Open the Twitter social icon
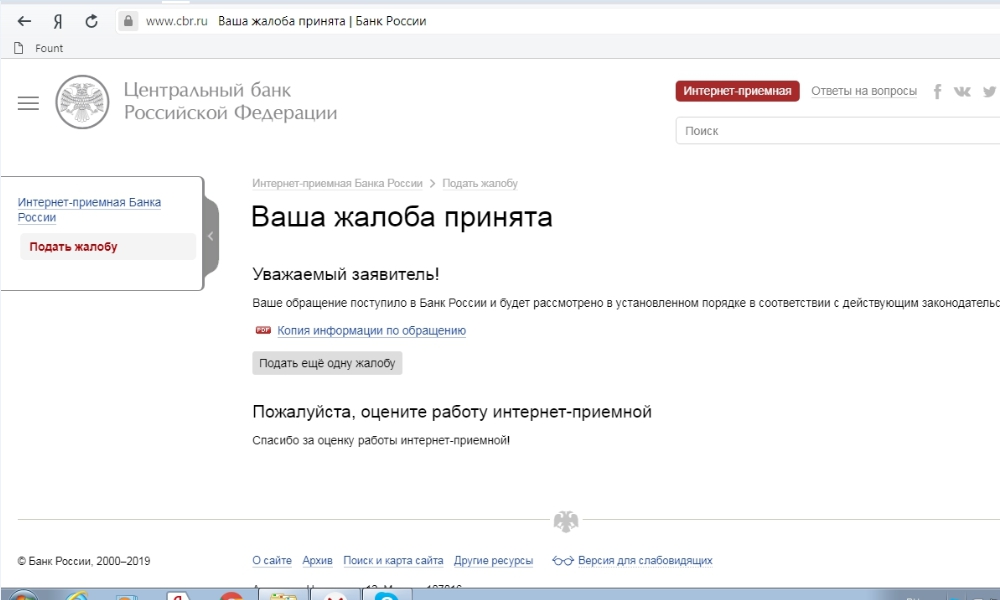 [x=989, y=92]
